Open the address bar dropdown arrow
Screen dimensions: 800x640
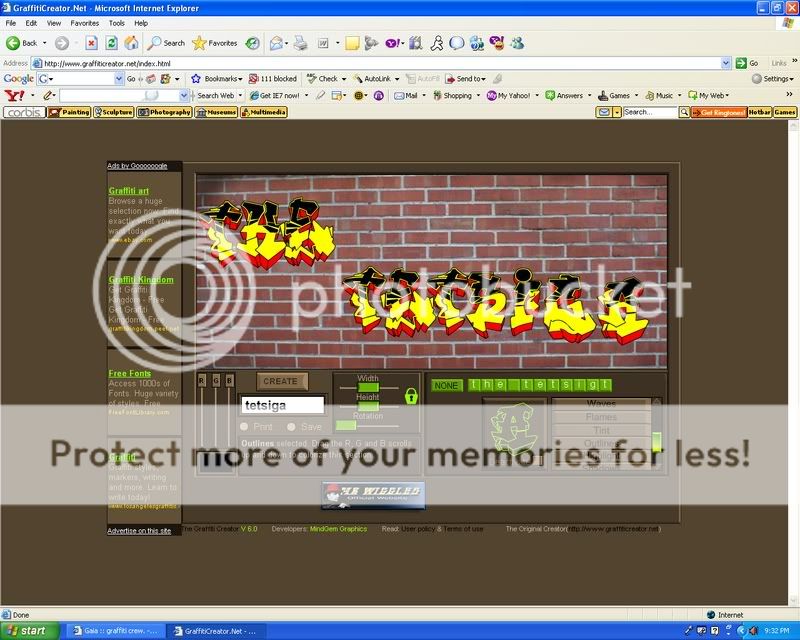[x=726, y=62]
